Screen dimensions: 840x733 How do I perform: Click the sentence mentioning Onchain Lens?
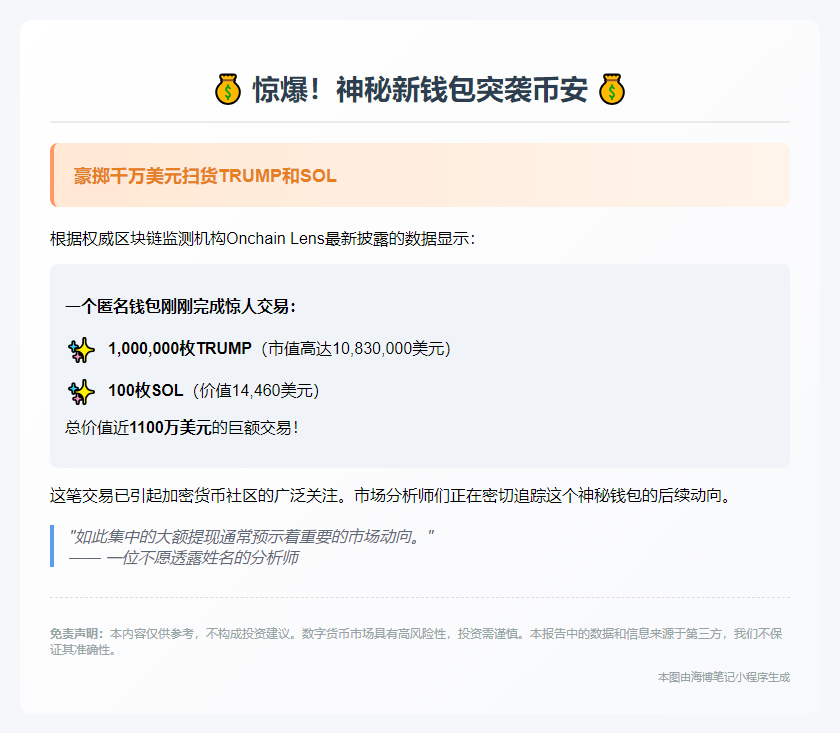(262, 238)
